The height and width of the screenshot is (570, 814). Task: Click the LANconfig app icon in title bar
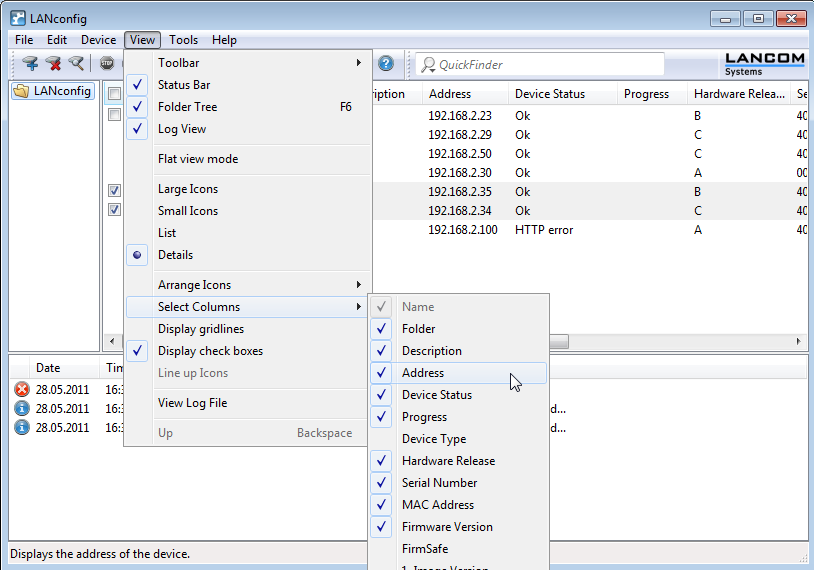17,19
